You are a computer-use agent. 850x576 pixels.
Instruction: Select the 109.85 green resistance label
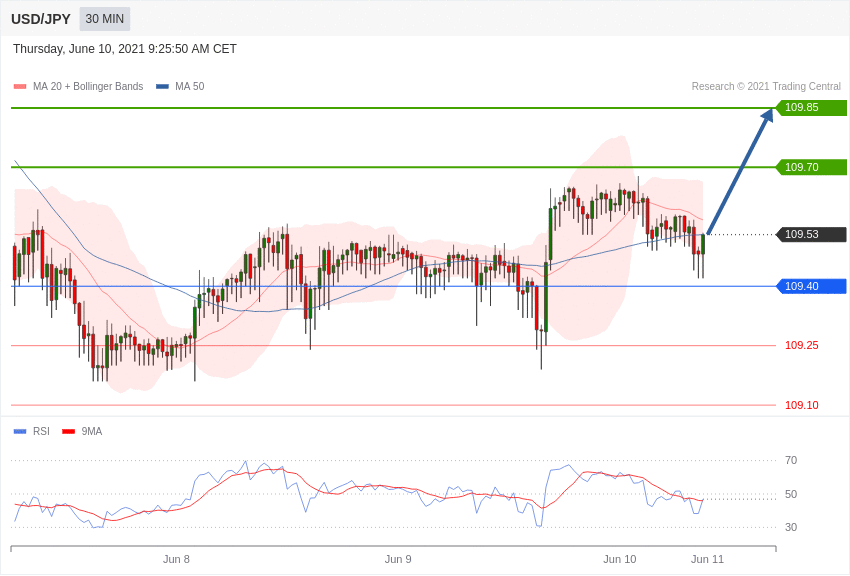tap(812, 107)
